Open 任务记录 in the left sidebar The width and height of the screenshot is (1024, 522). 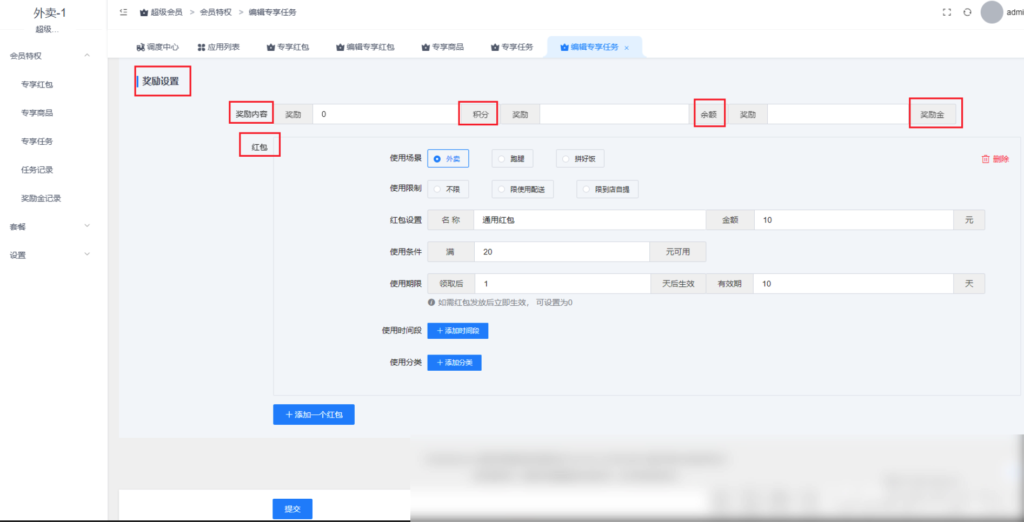37,170
